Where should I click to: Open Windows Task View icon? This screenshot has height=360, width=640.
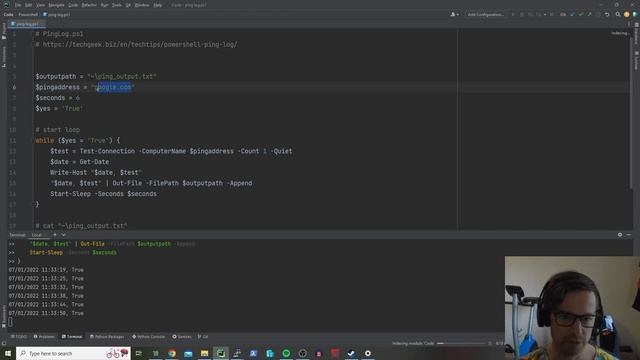[x=139, y=353]
